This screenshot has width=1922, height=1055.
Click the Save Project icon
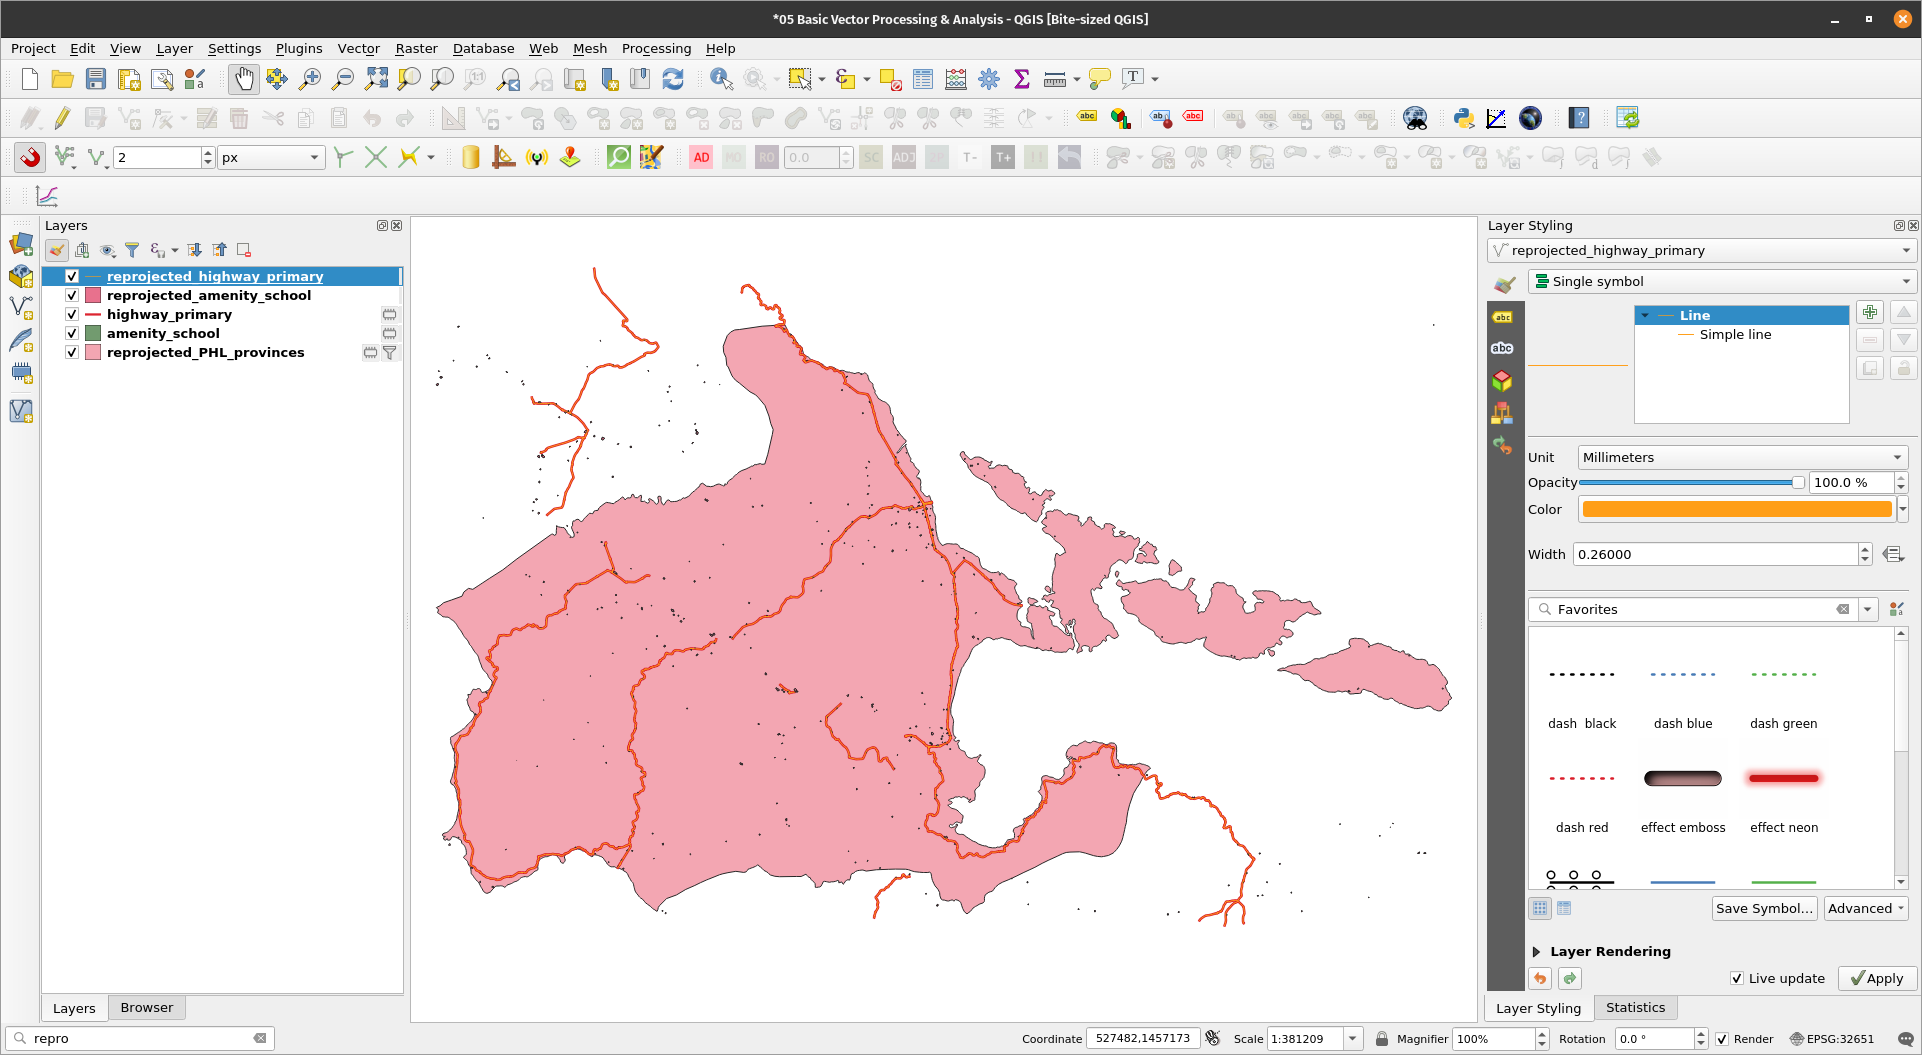click(95, 79)
